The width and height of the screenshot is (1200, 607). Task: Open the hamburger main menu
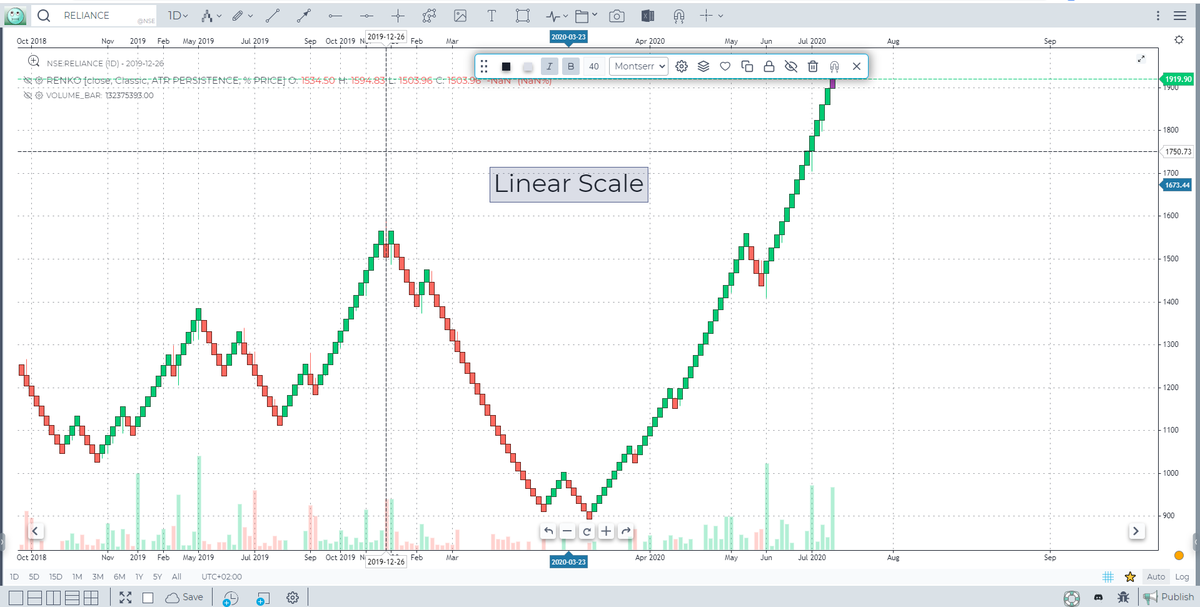[1178, 16]
